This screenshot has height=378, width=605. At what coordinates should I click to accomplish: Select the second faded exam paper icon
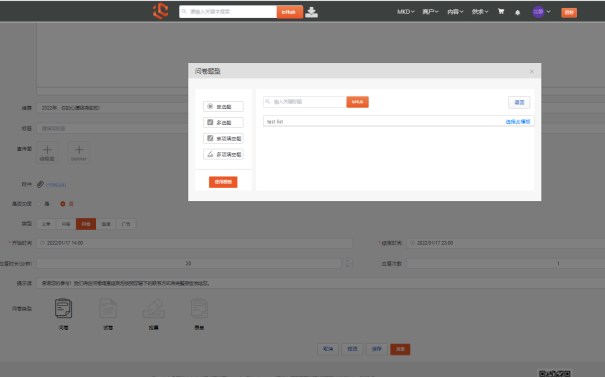tap(108, 308)
